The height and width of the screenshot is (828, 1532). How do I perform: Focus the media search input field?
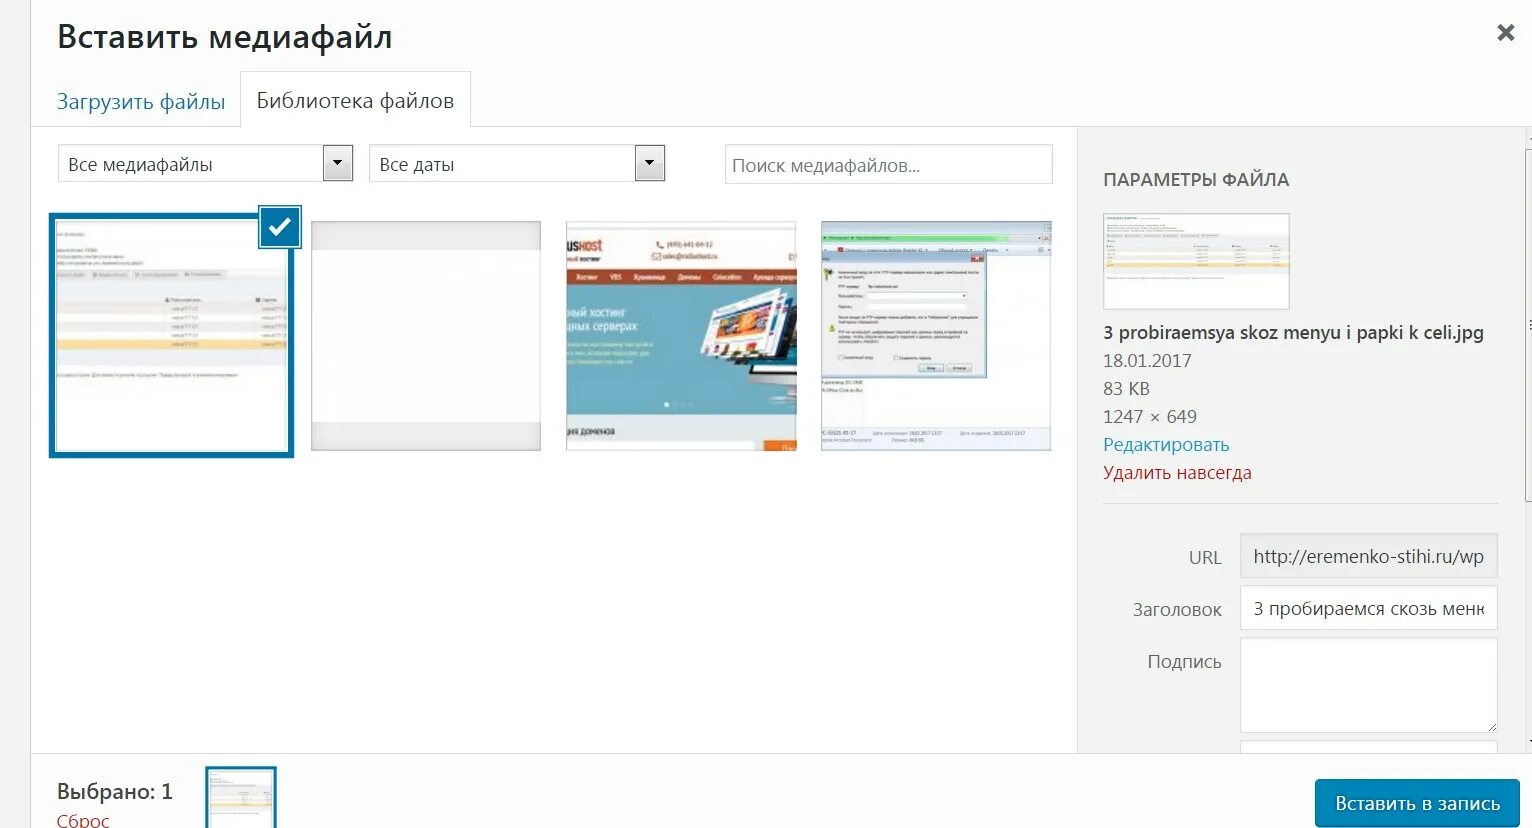pos(888,164)
